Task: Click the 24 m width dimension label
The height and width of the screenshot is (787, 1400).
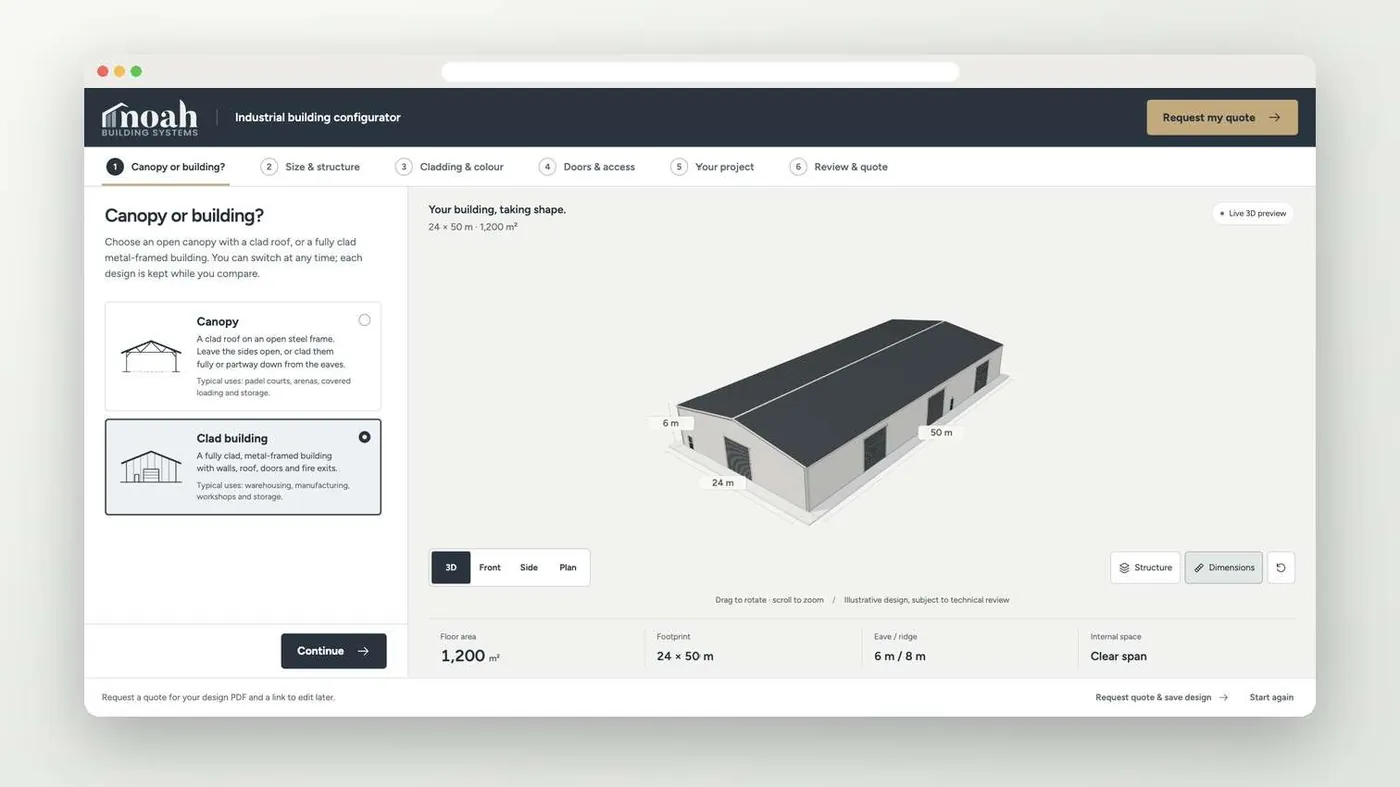Action: coord(723,482)
